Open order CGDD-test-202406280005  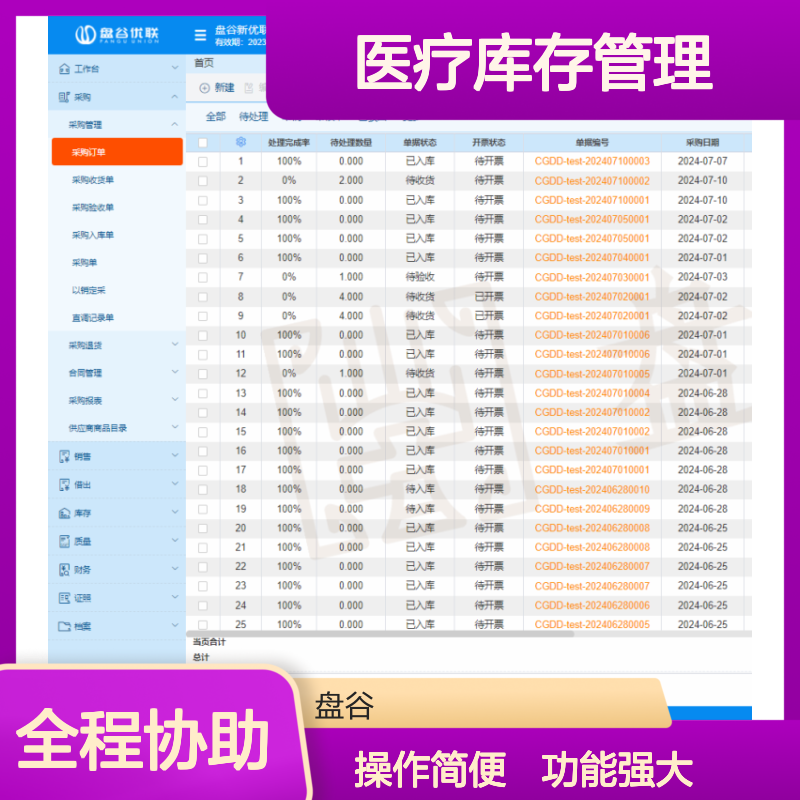[592, 624]
